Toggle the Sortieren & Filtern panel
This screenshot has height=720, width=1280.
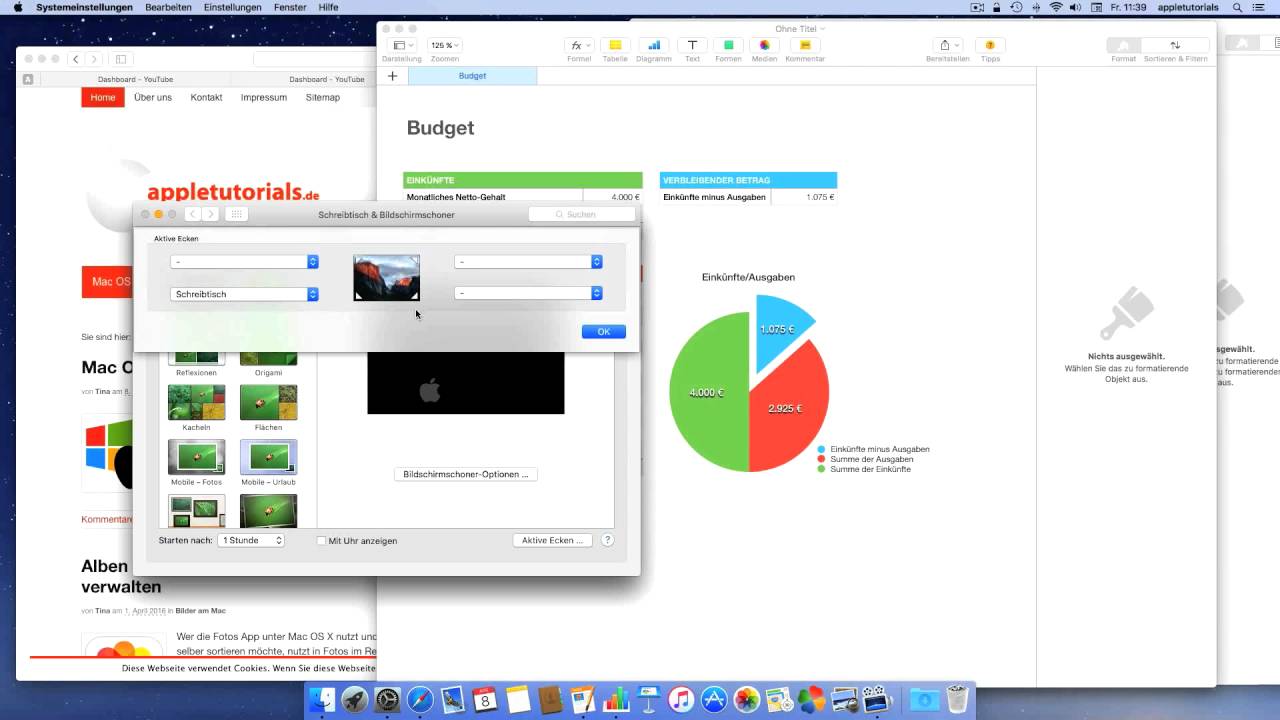tap(1175, 46)
